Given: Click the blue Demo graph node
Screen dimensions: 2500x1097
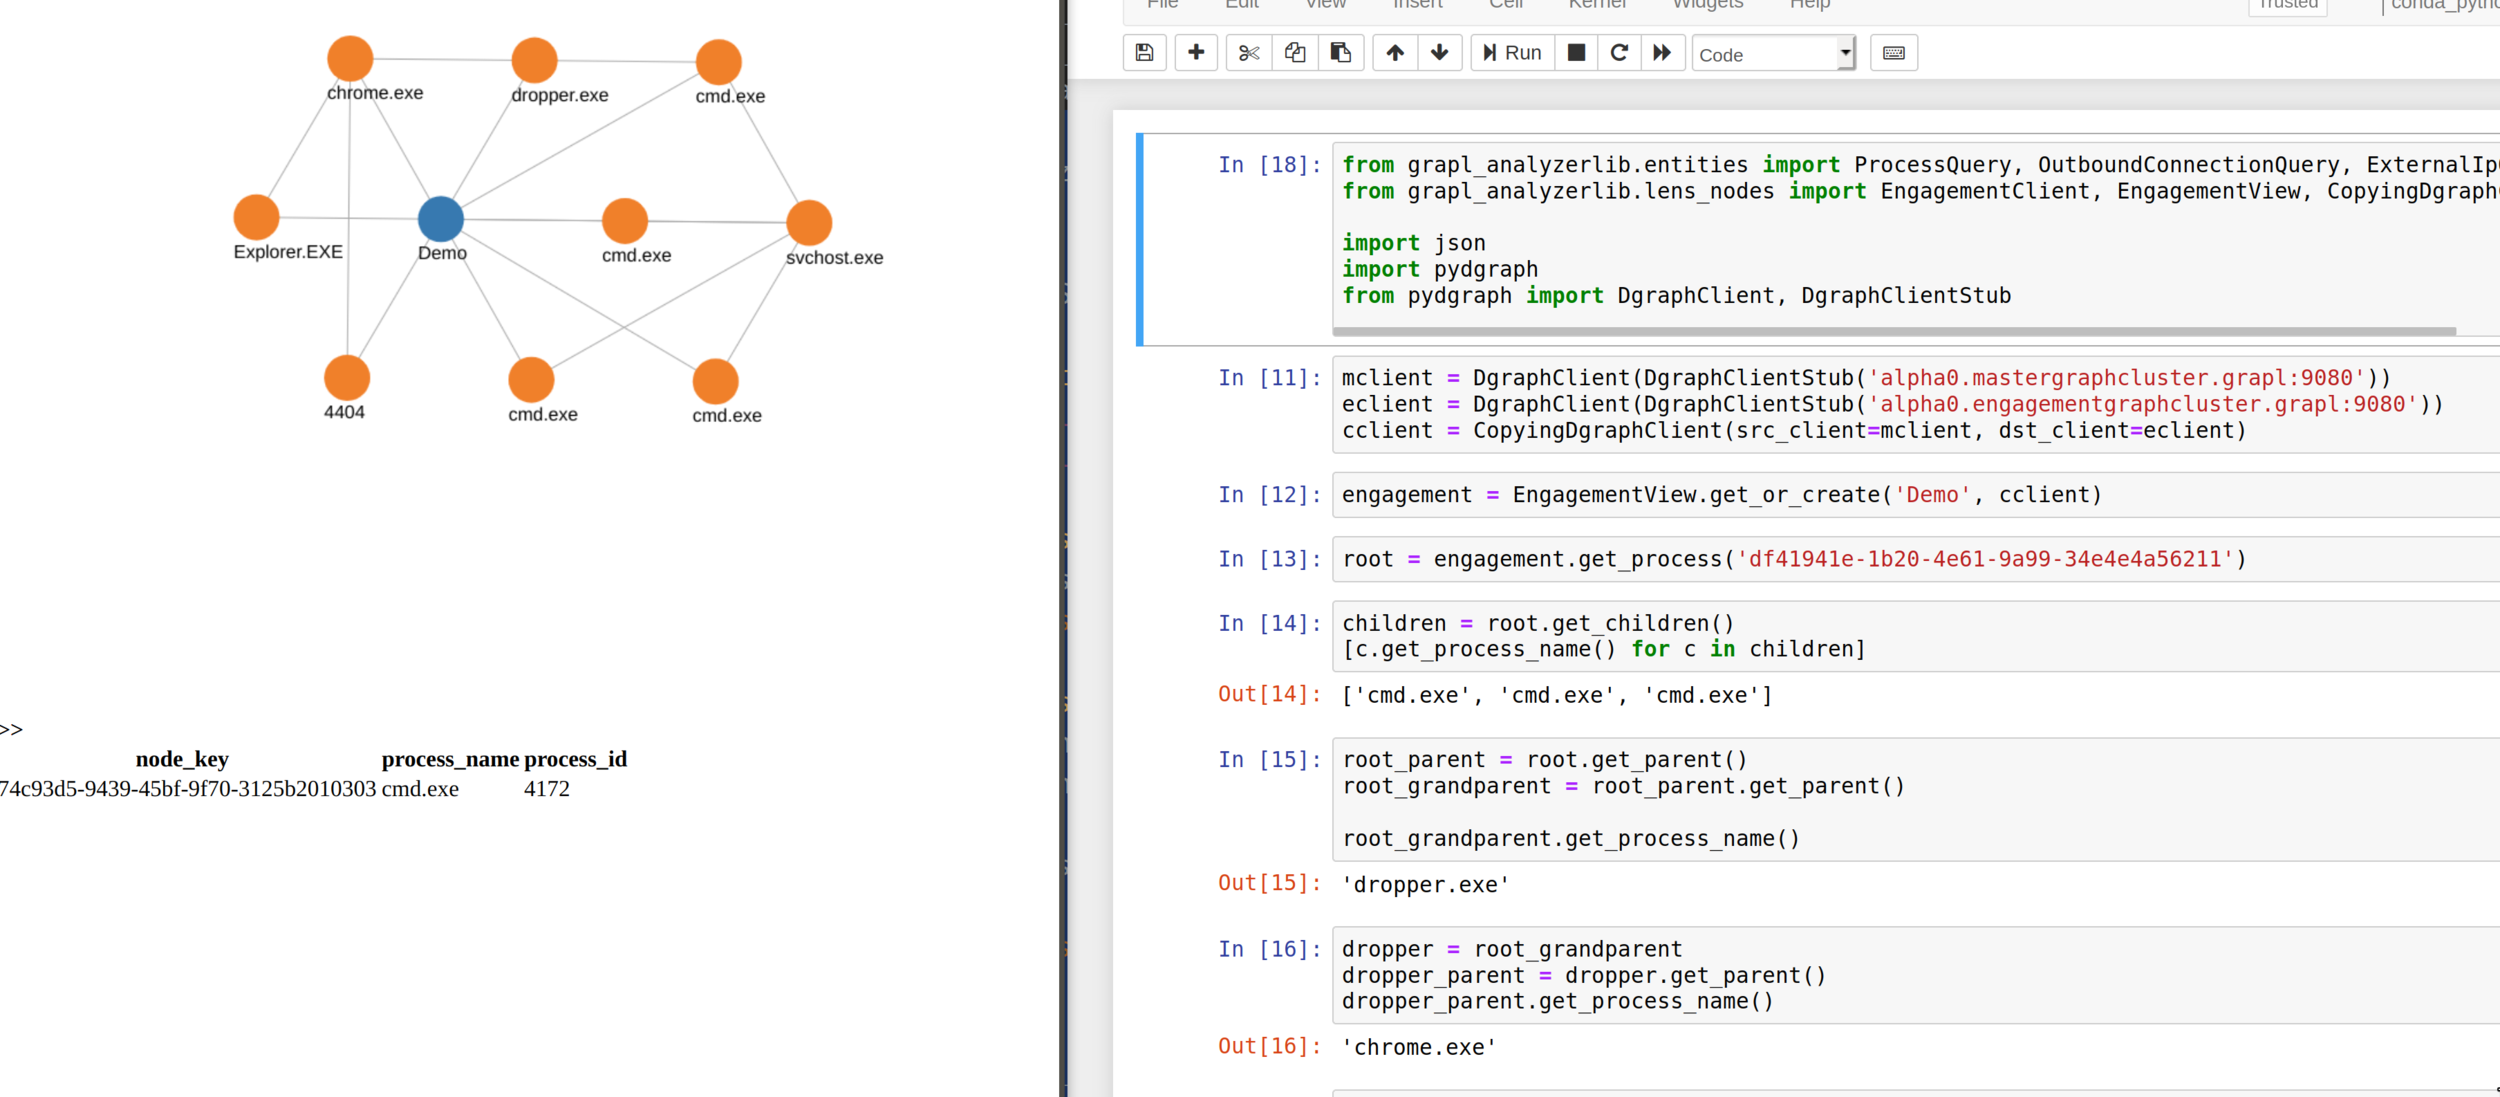Looking at the screenshot, I should (441, 219).
